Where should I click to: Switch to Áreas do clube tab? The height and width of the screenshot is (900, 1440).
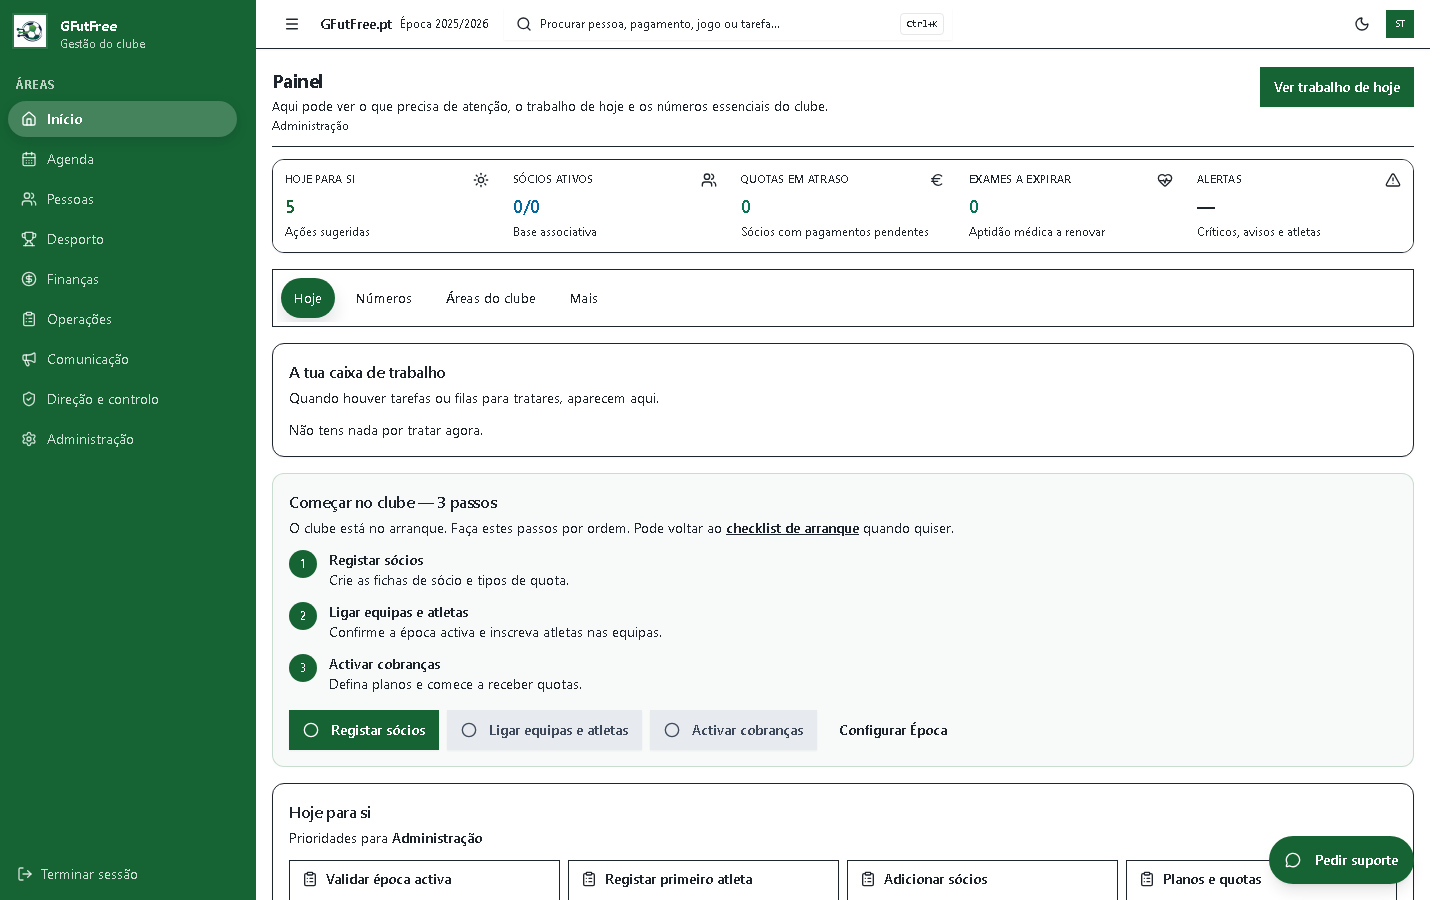coord(491,298)
